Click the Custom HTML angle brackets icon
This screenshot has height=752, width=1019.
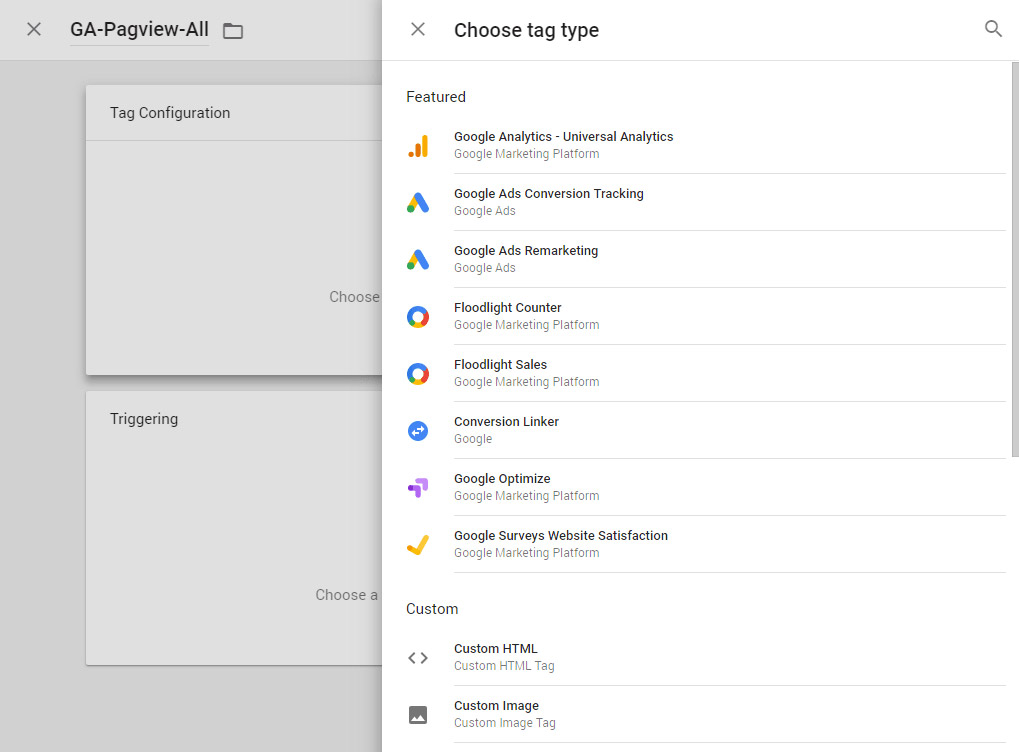418,658
